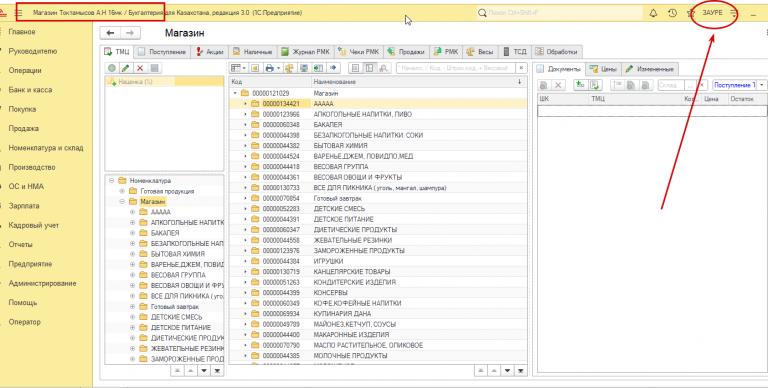Screen dimensions: 768x388
Task: Jump to list start with center panel first-row button
Action: [x=481, y=371]
